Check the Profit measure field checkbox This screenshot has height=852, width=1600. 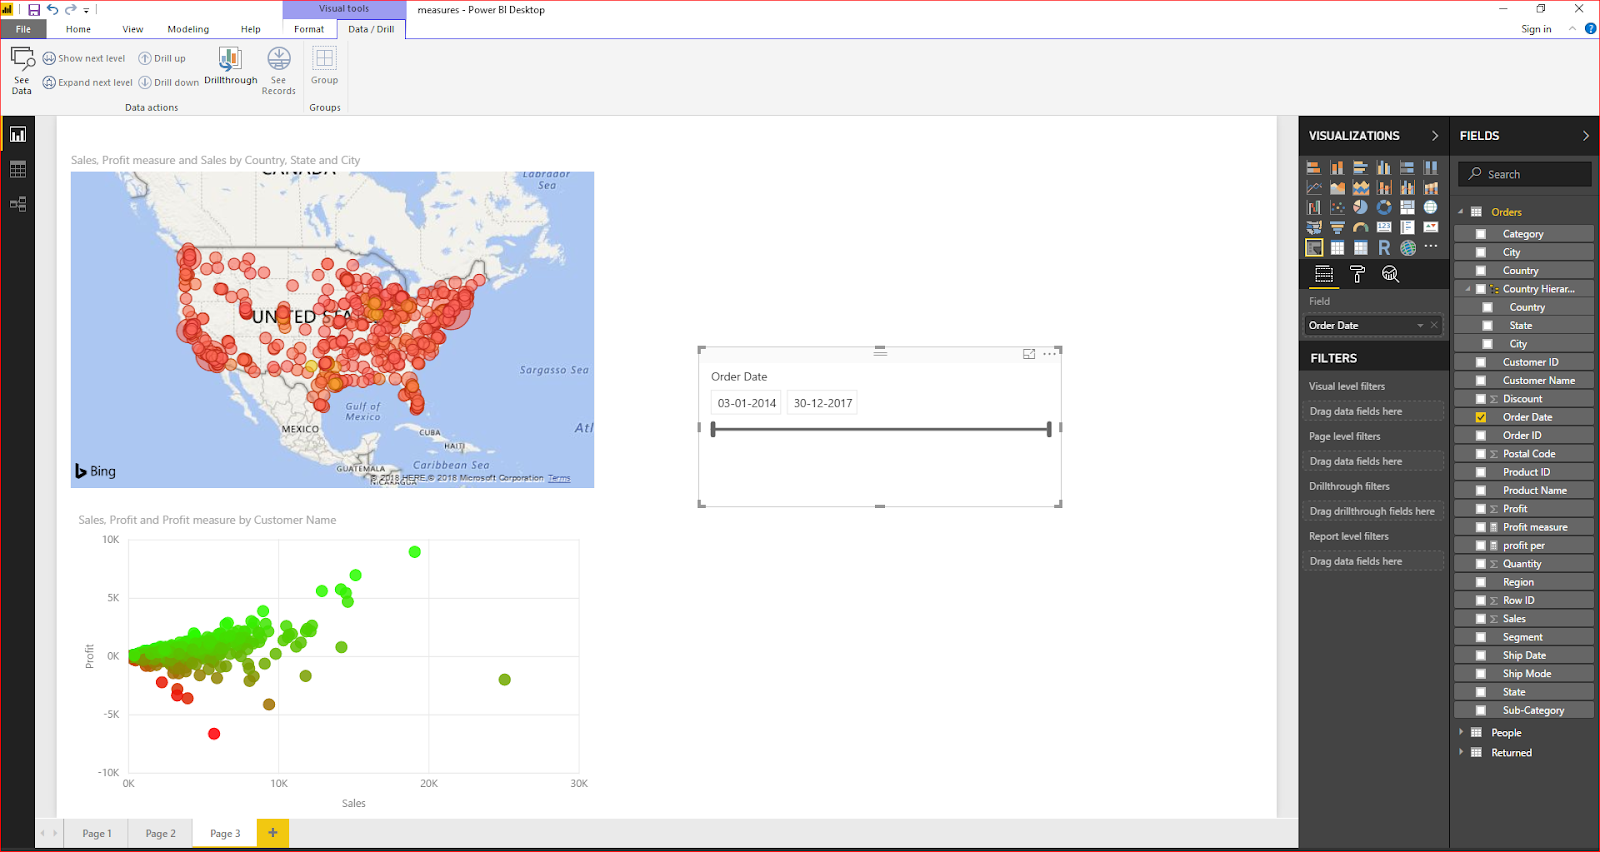coord(1481,527)
